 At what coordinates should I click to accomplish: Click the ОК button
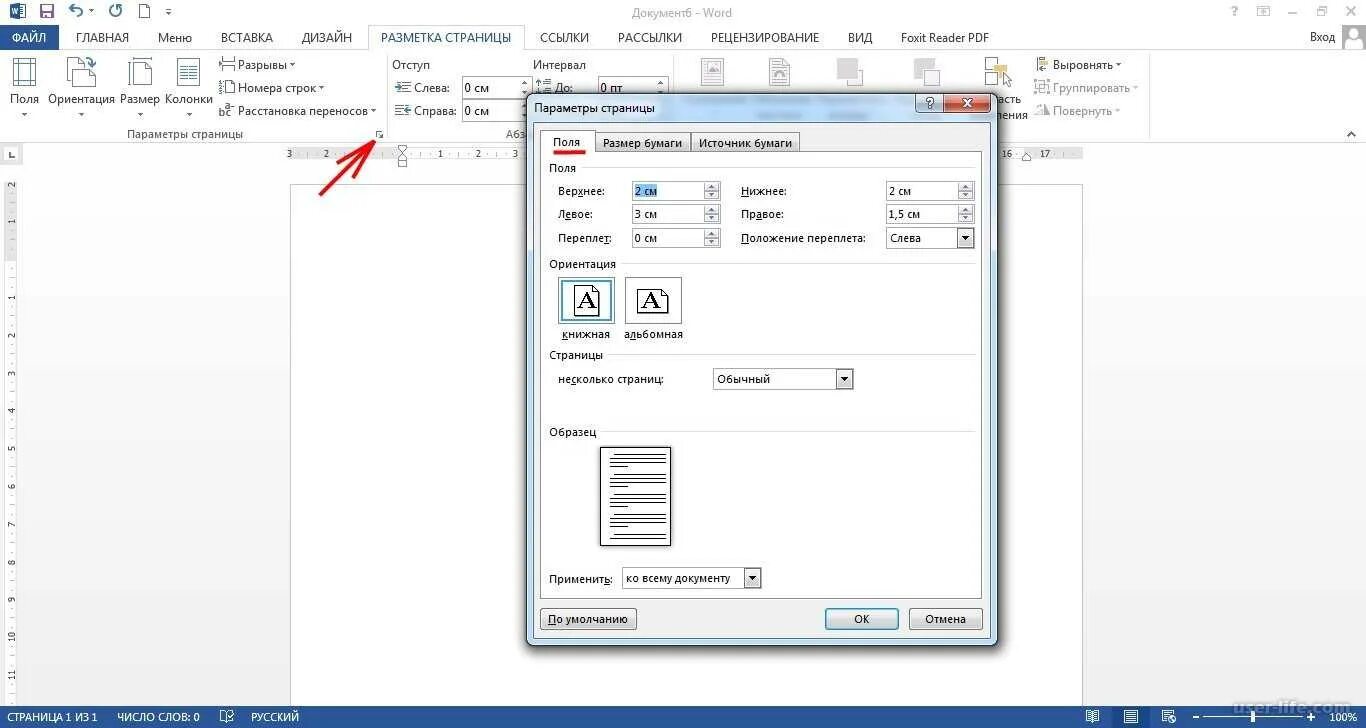pyautogui.click(x=862, y=619)
